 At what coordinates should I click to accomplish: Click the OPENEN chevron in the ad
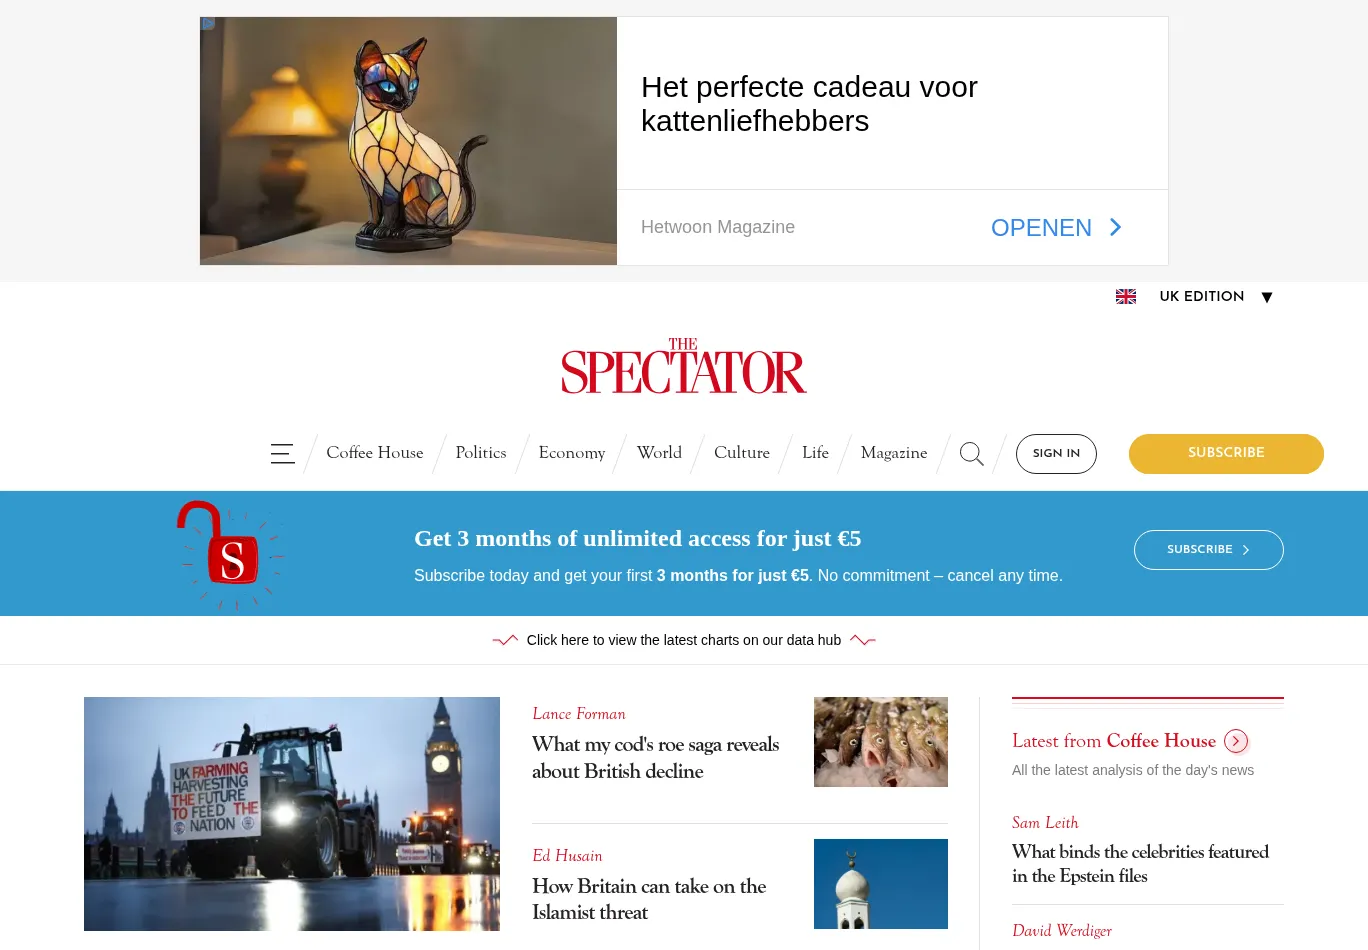point(1116,228)
